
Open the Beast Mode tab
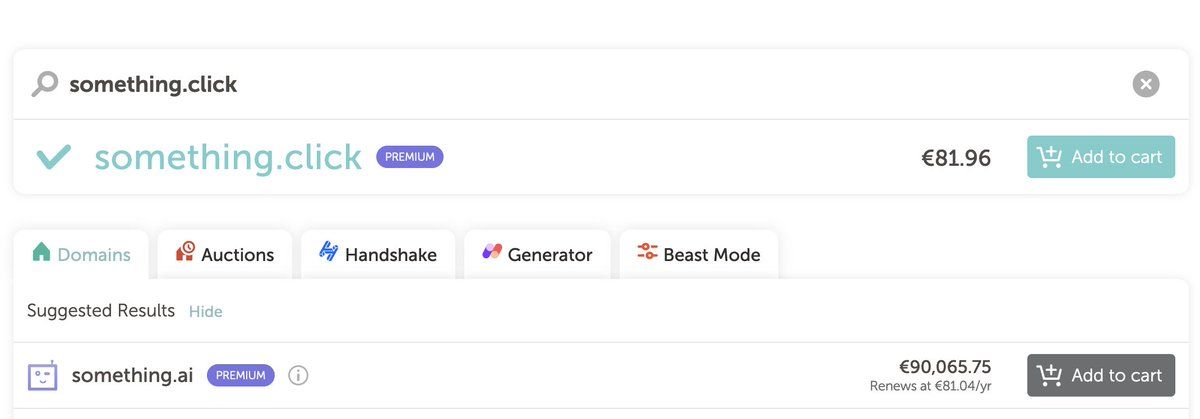(699, 255)
